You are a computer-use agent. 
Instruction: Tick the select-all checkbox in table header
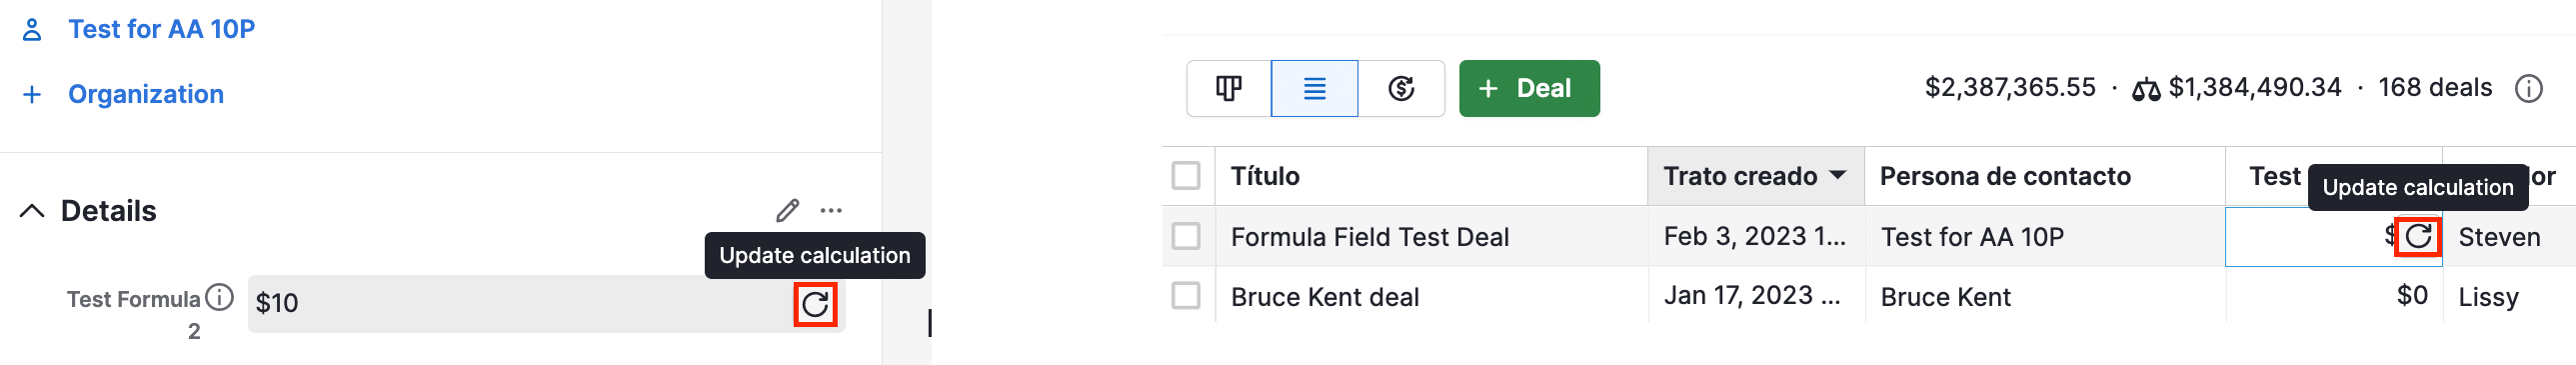(1186, 176)
